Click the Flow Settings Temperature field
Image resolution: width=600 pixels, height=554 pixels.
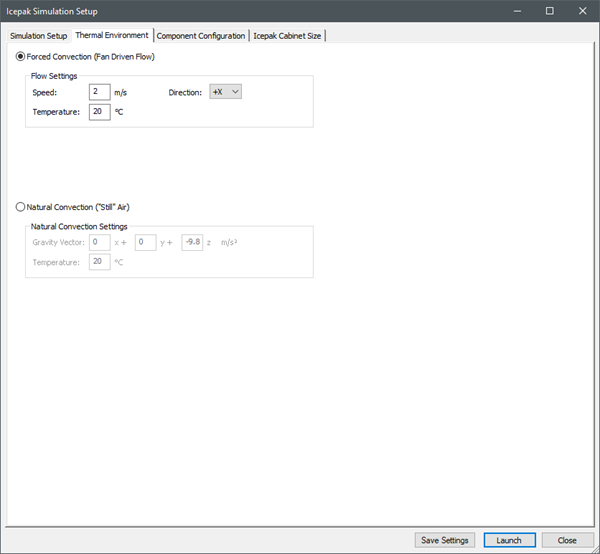pyautogui.click(x=99, y=112)
